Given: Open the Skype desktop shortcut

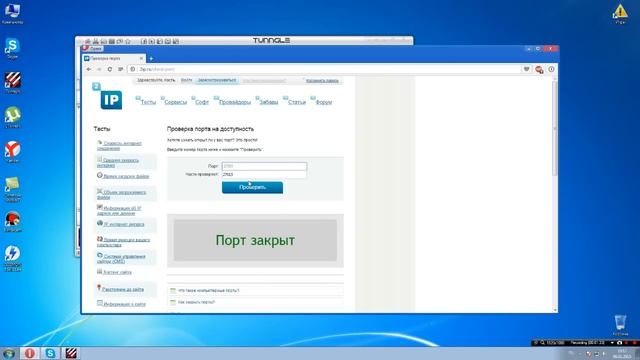Looking at the screenshot, I should click(12, 48).
